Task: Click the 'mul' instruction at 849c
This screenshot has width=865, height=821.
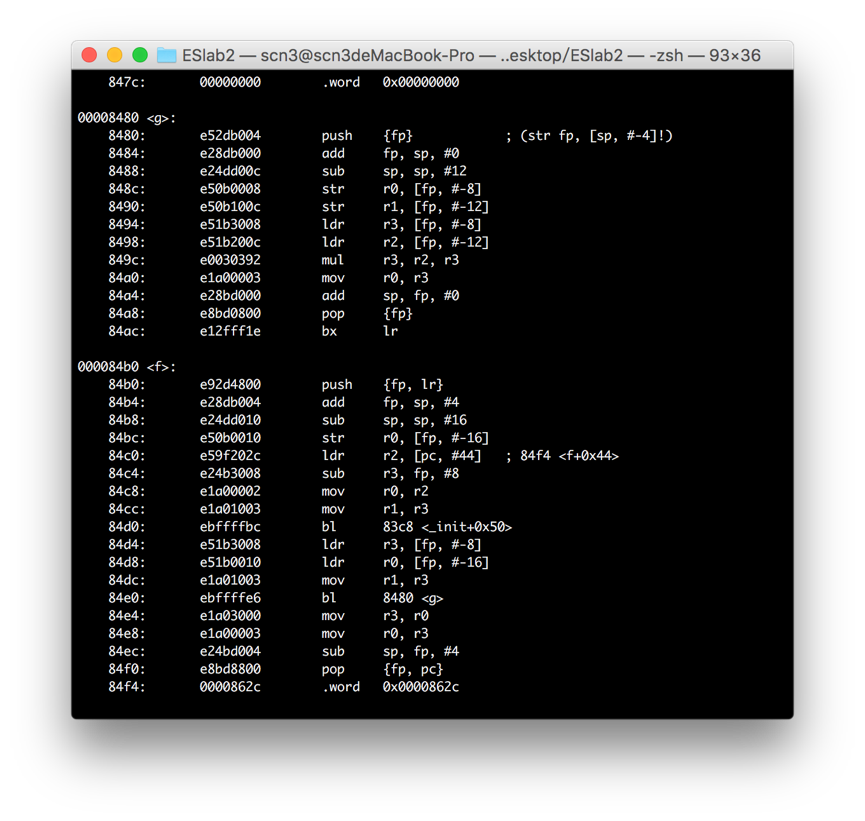Action: (333, 260)
